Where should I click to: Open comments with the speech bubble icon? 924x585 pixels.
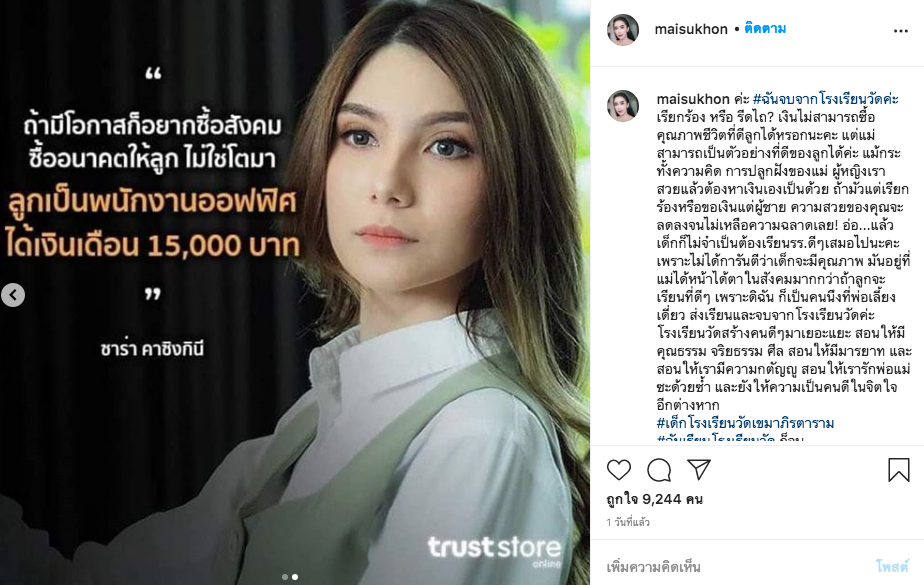(x=659, y=470)
